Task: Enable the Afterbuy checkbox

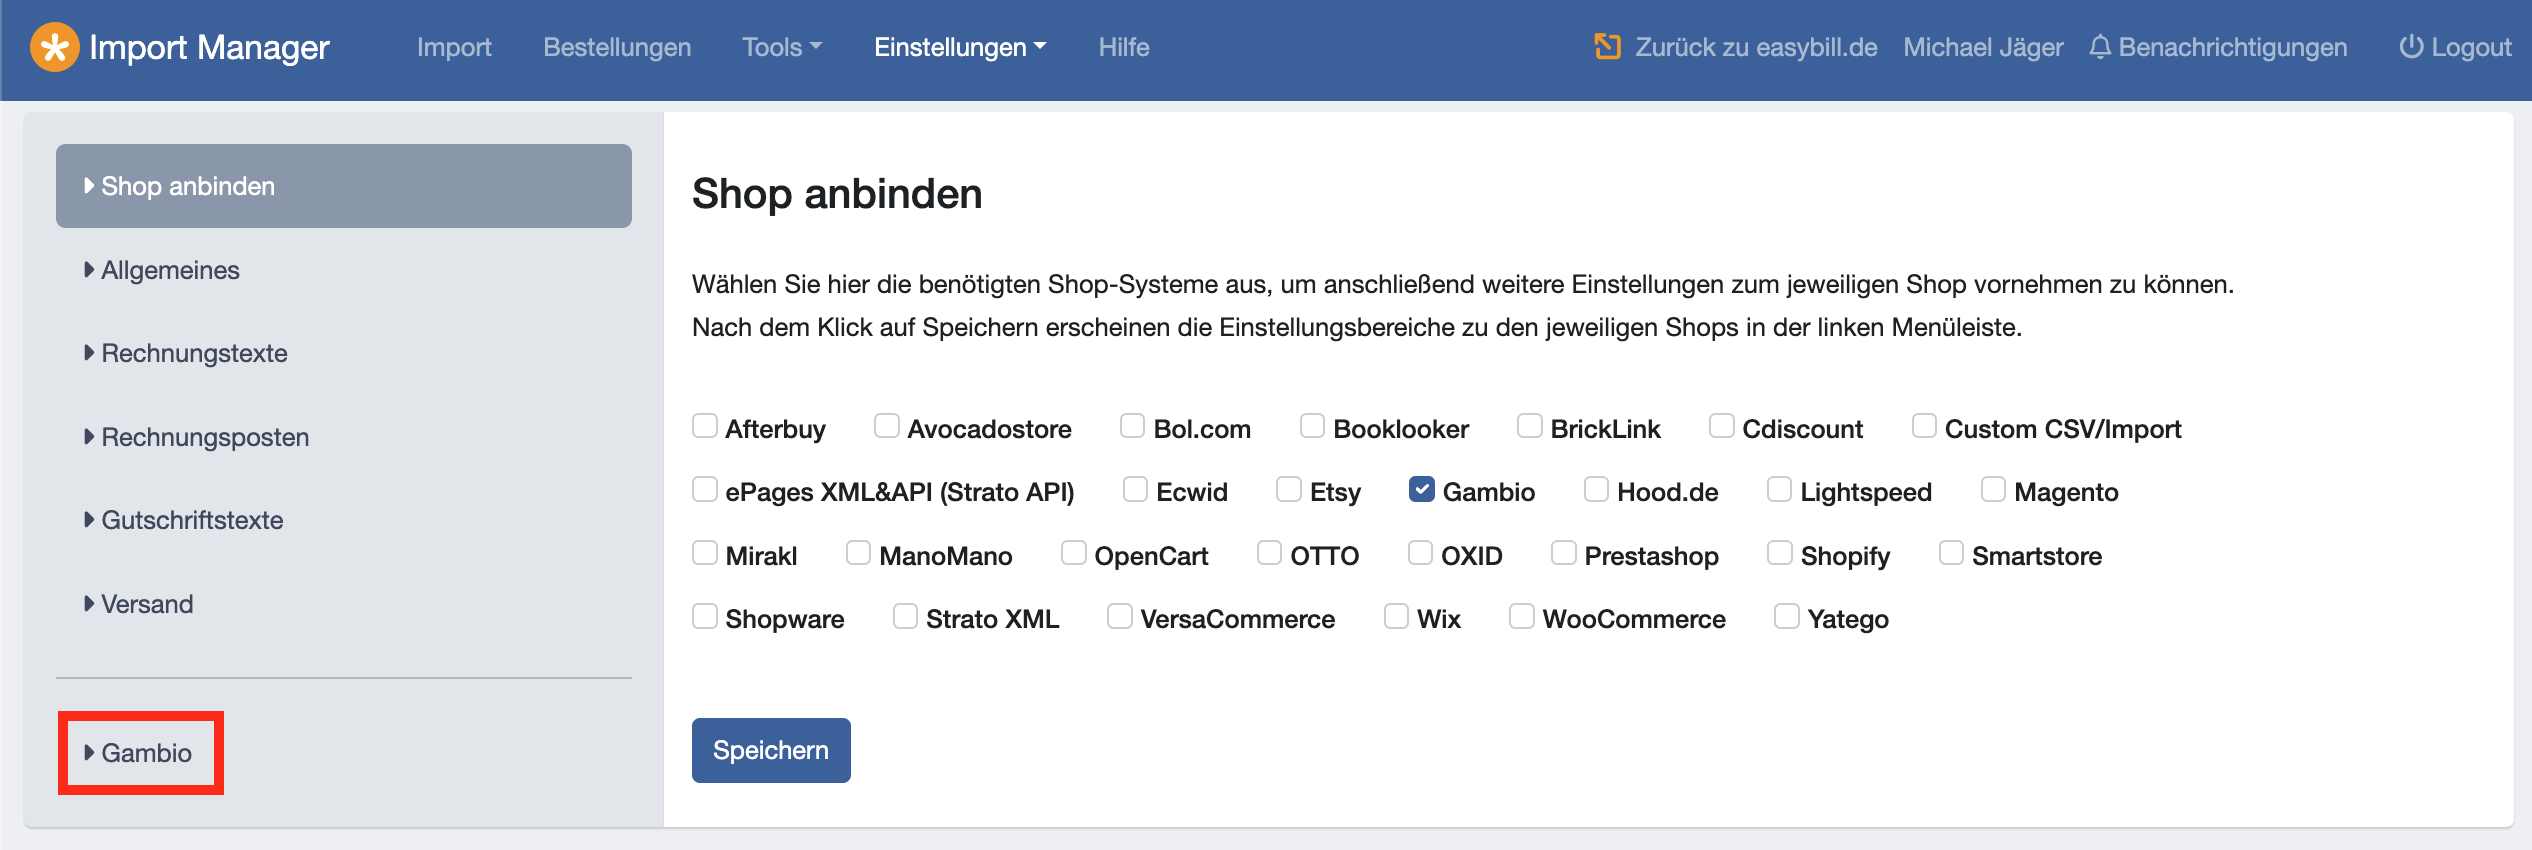Action: 705,426
